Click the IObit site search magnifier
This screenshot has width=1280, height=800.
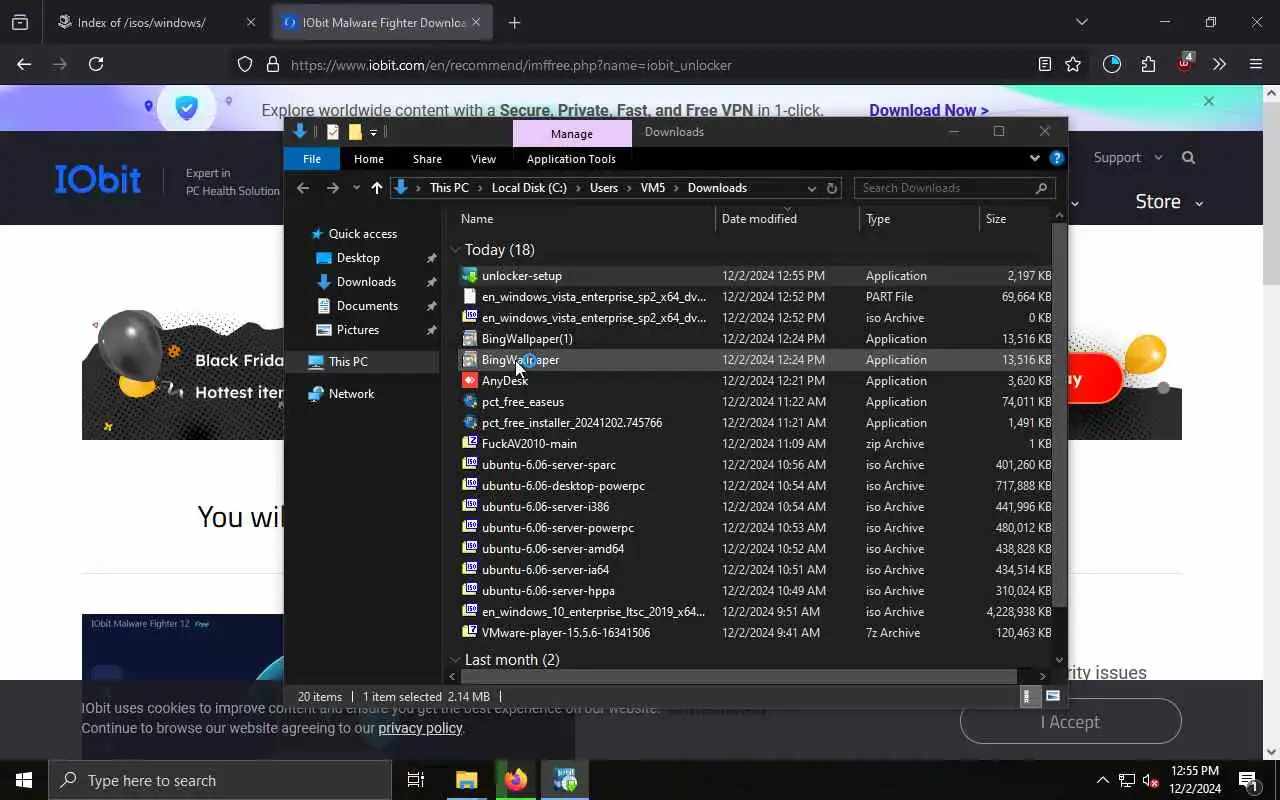click(x=1188, y=157)
